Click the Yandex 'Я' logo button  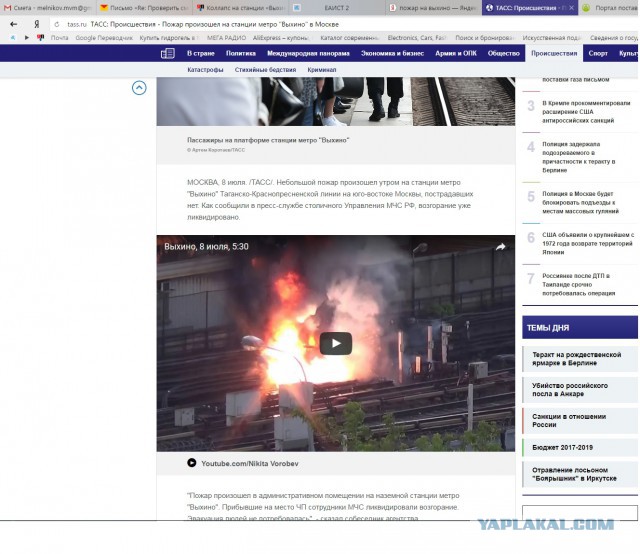pyautogui.click(x=37, y=24)
